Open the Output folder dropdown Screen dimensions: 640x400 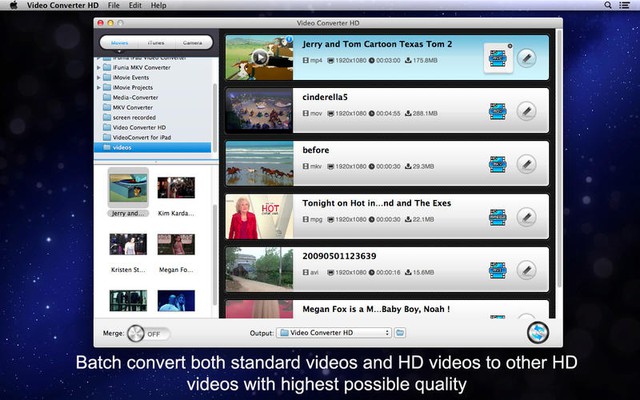pos(334,332)
